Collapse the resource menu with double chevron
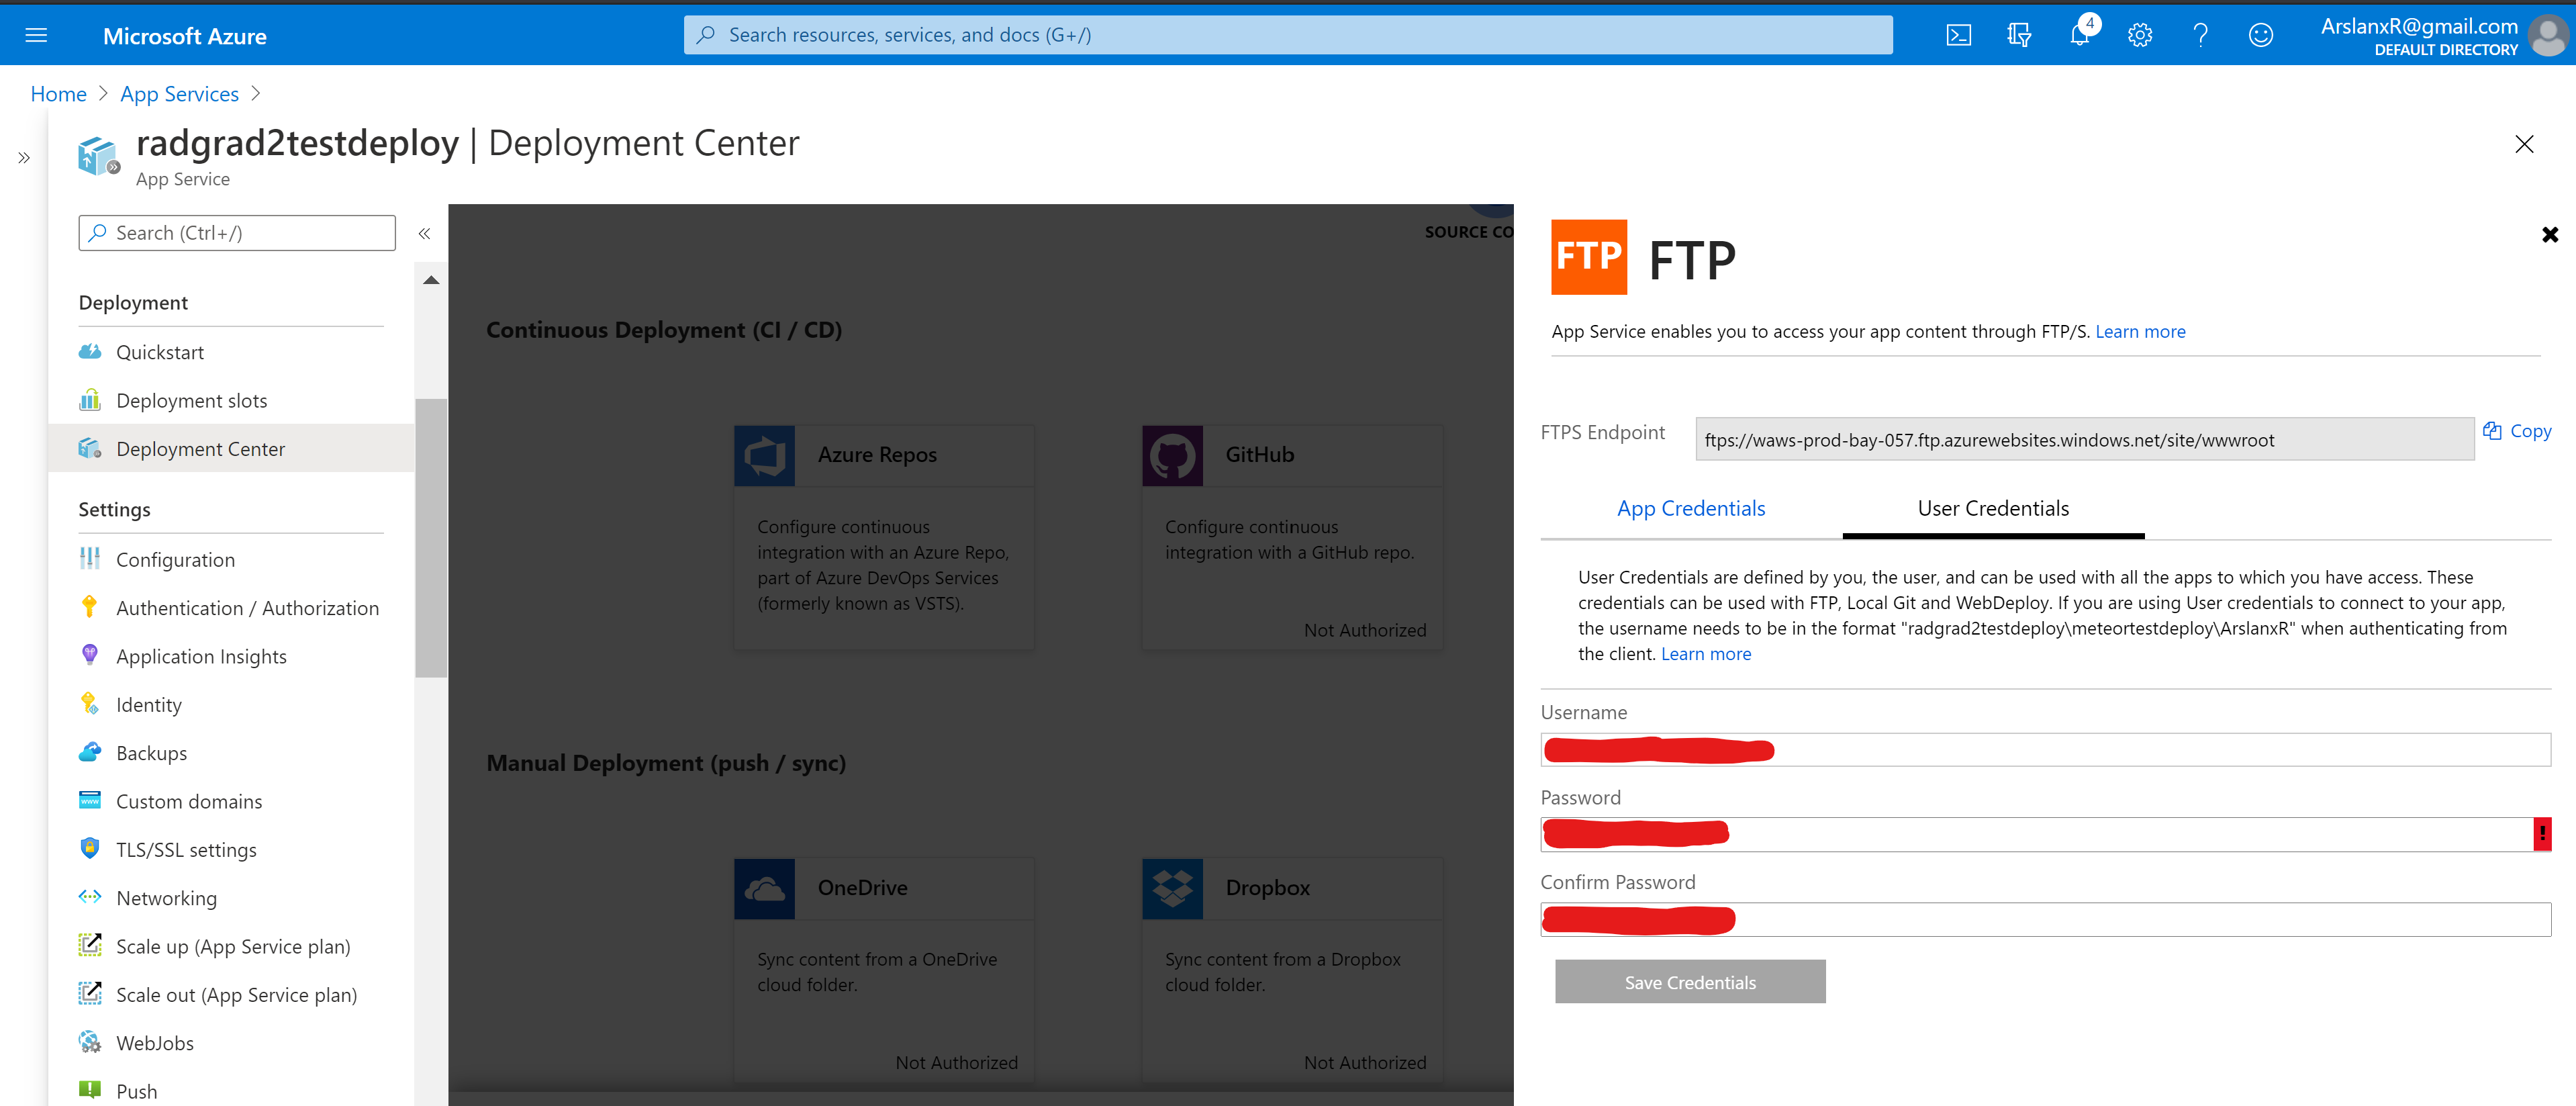The height and width of the screenshot is (1106, 2576). tap(424, 233)
